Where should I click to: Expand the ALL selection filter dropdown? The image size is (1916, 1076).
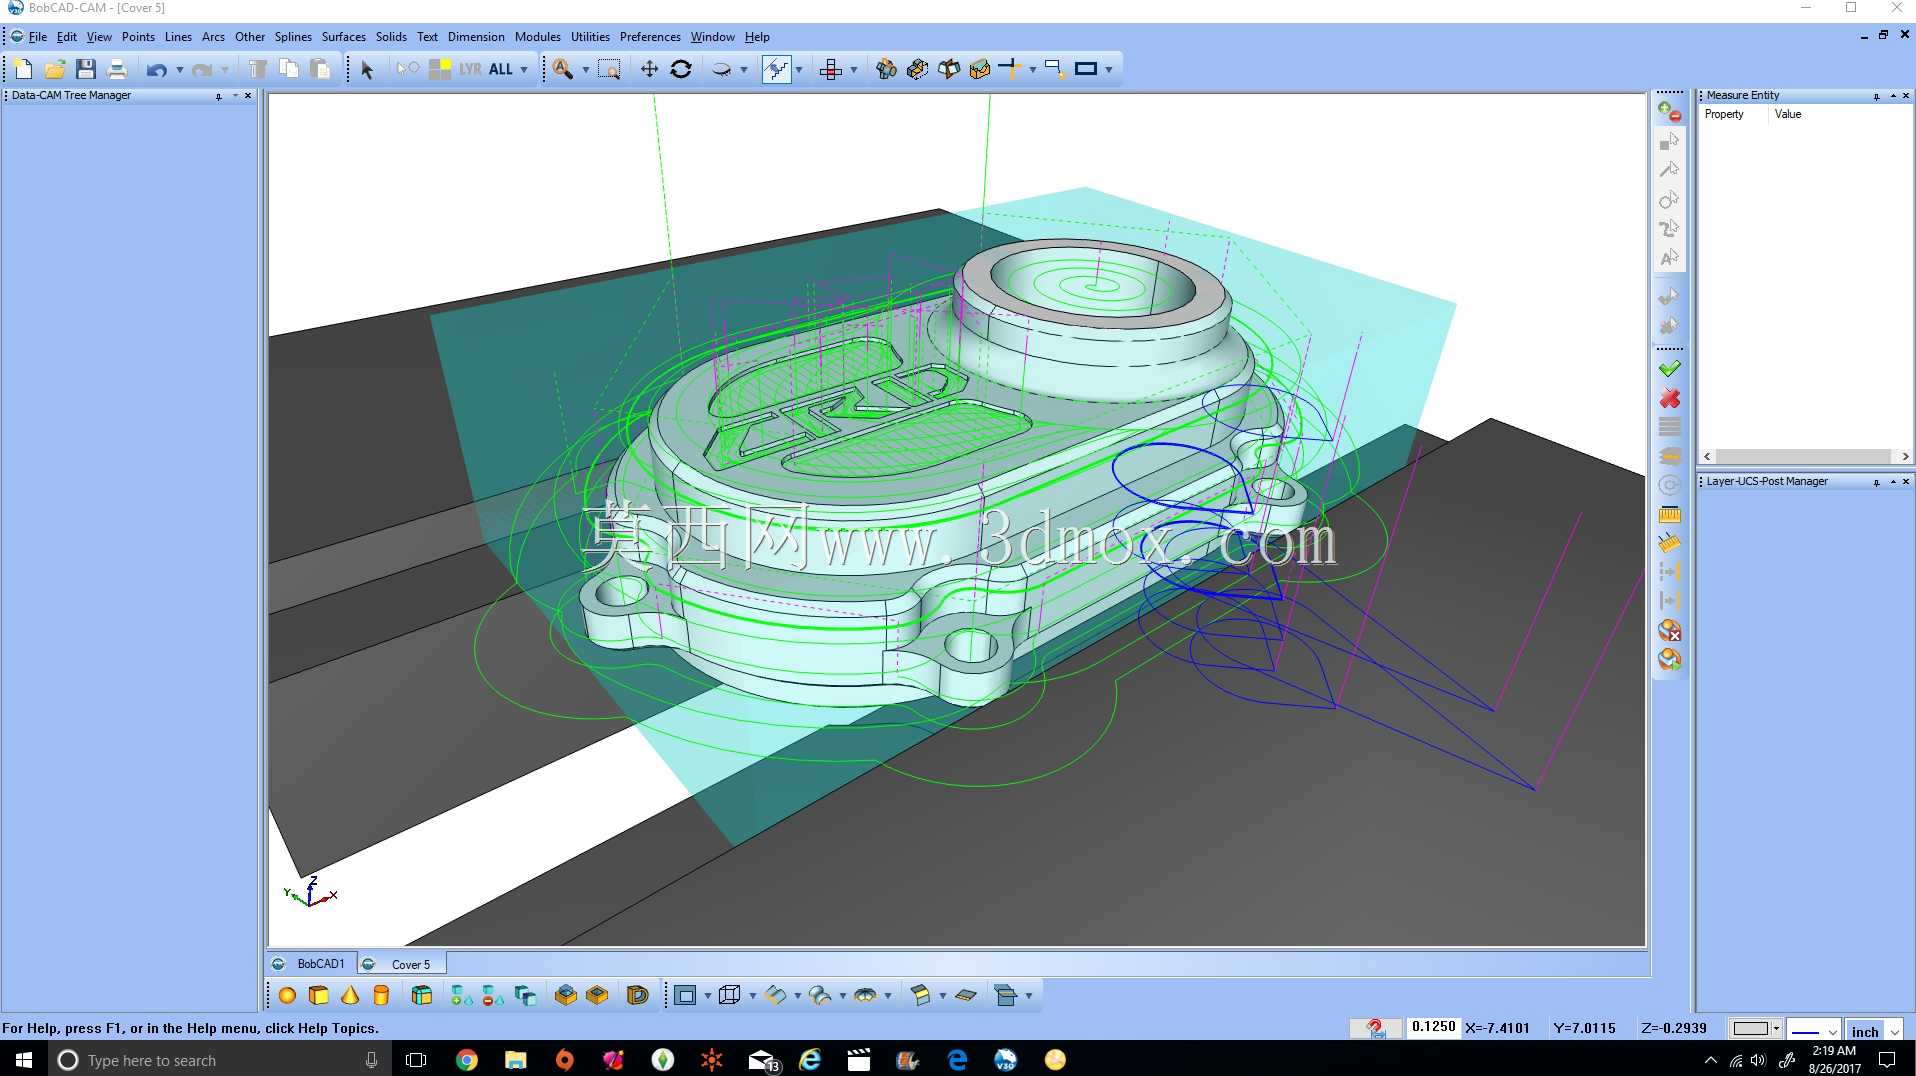[523, 69]
